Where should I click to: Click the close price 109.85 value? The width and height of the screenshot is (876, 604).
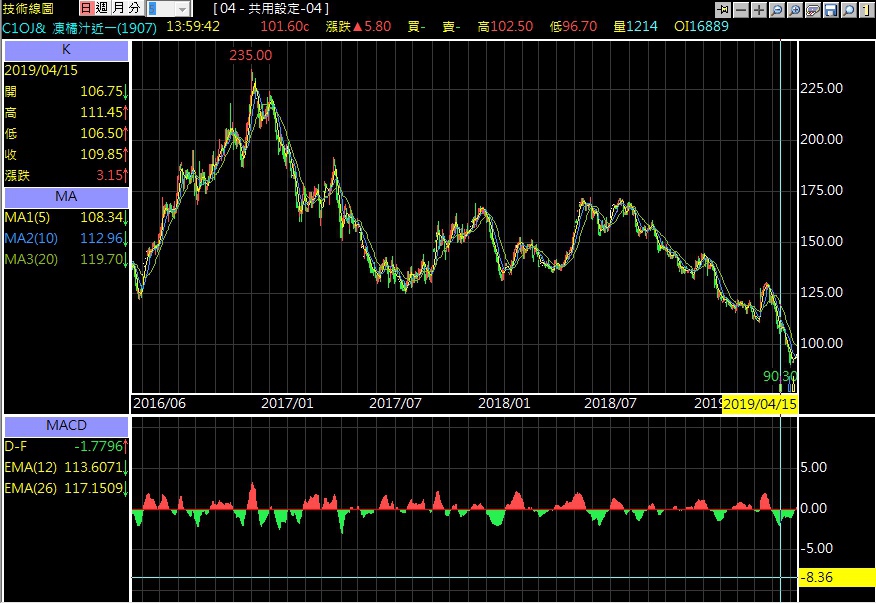[101, 154]
